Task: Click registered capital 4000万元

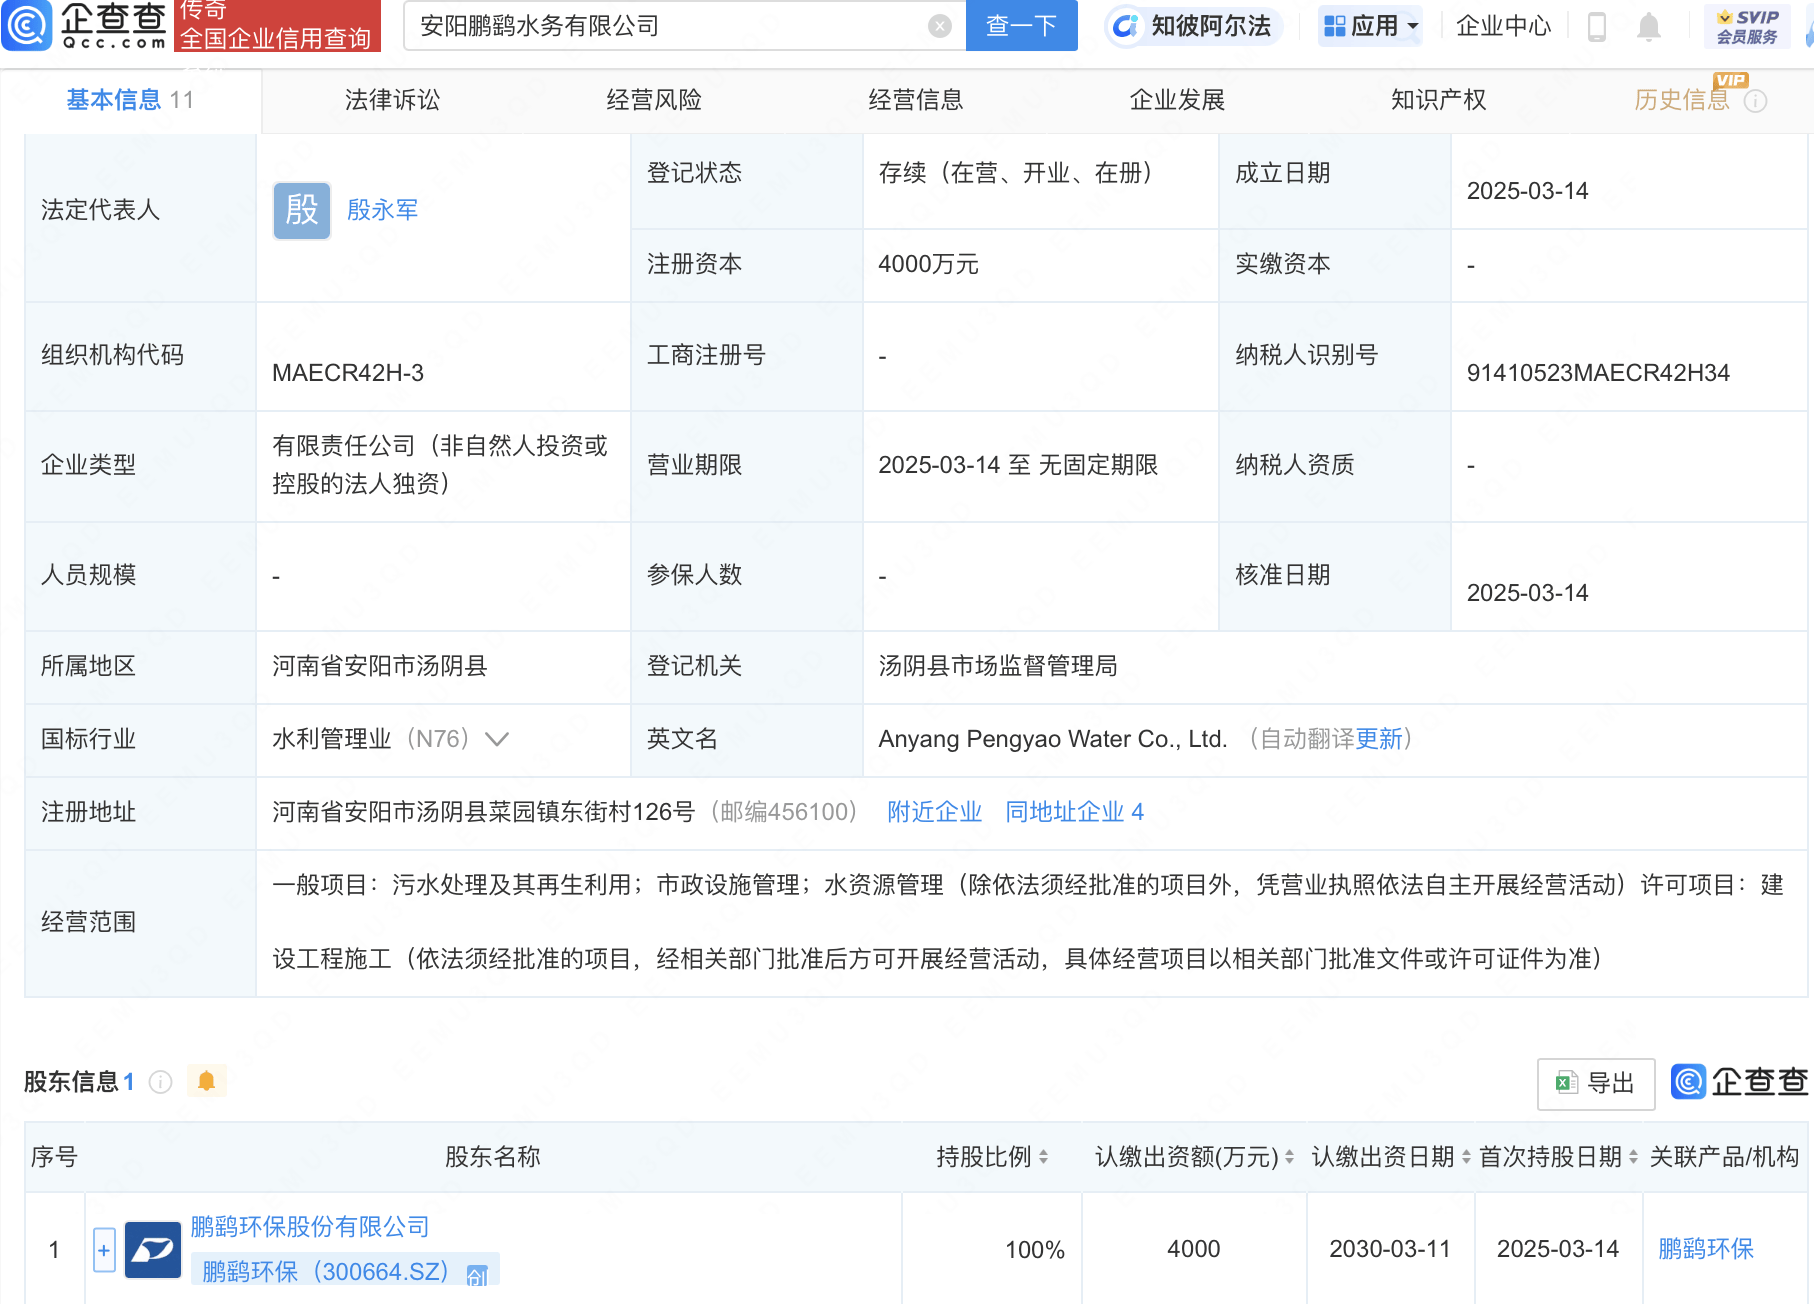Action: (x=928, y=264)
